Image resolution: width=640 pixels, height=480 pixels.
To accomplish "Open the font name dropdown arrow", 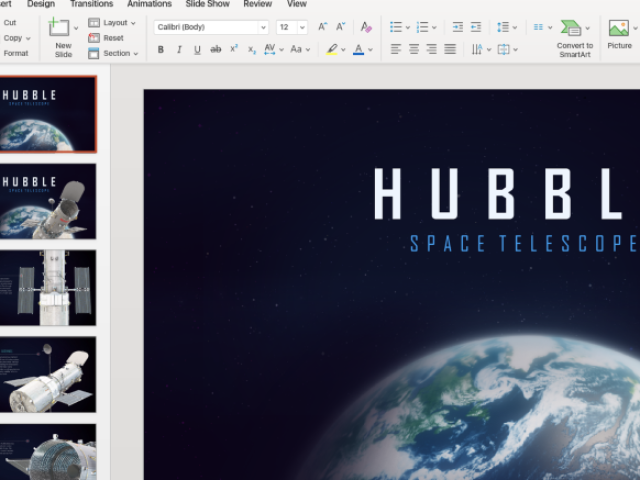I will (x=263, y=27).
